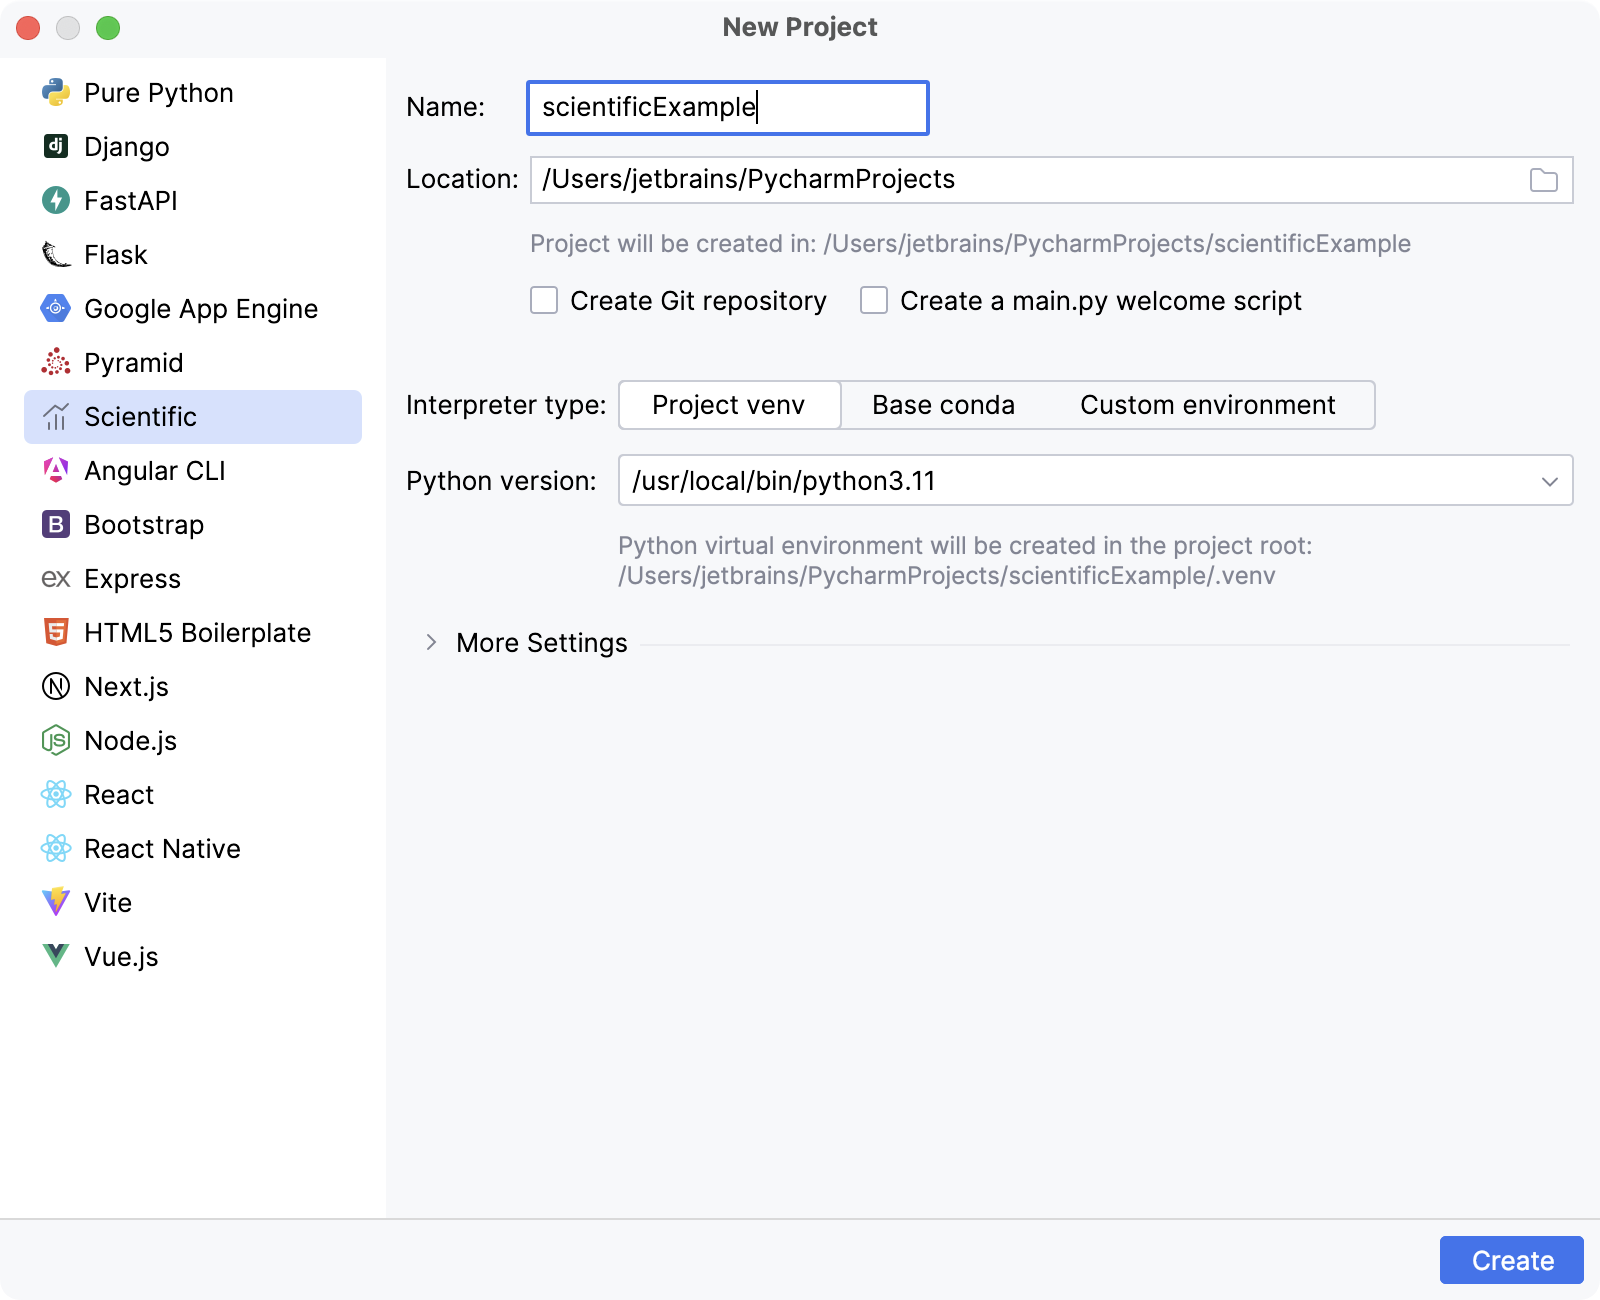
Task: Select the FastAPI icon in the sidebar
Action: 57,200
